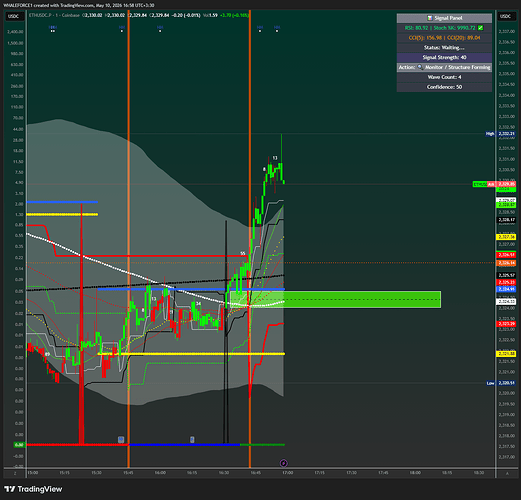The width and height of the screenshot is (521, 500).
Task: Click the Low price label
Action: coord(490,383)
